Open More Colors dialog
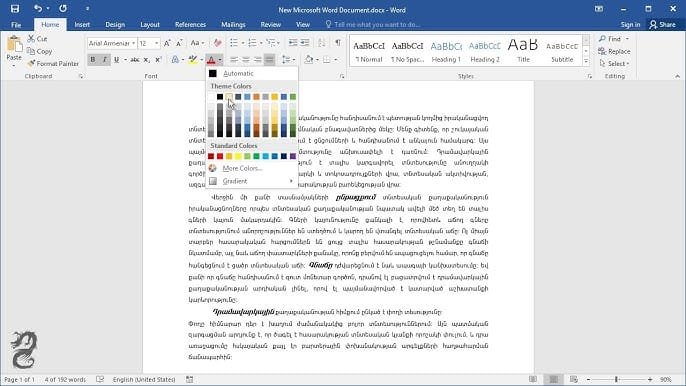 point(252,168)
